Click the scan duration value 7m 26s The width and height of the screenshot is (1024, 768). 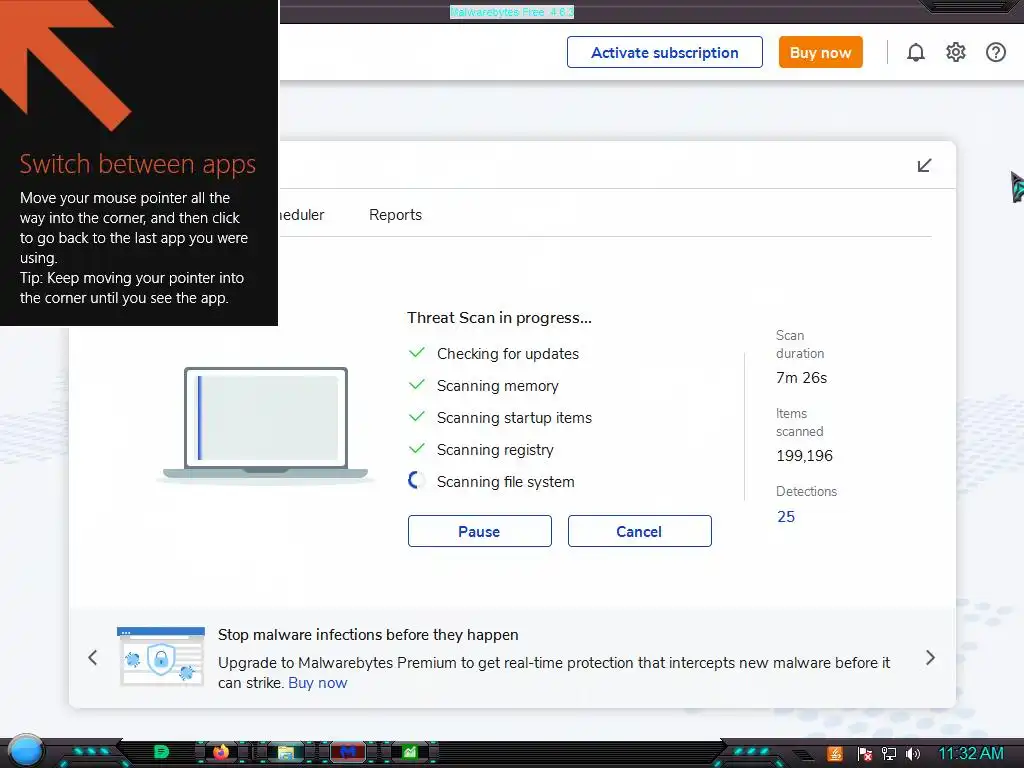point(801,377)
